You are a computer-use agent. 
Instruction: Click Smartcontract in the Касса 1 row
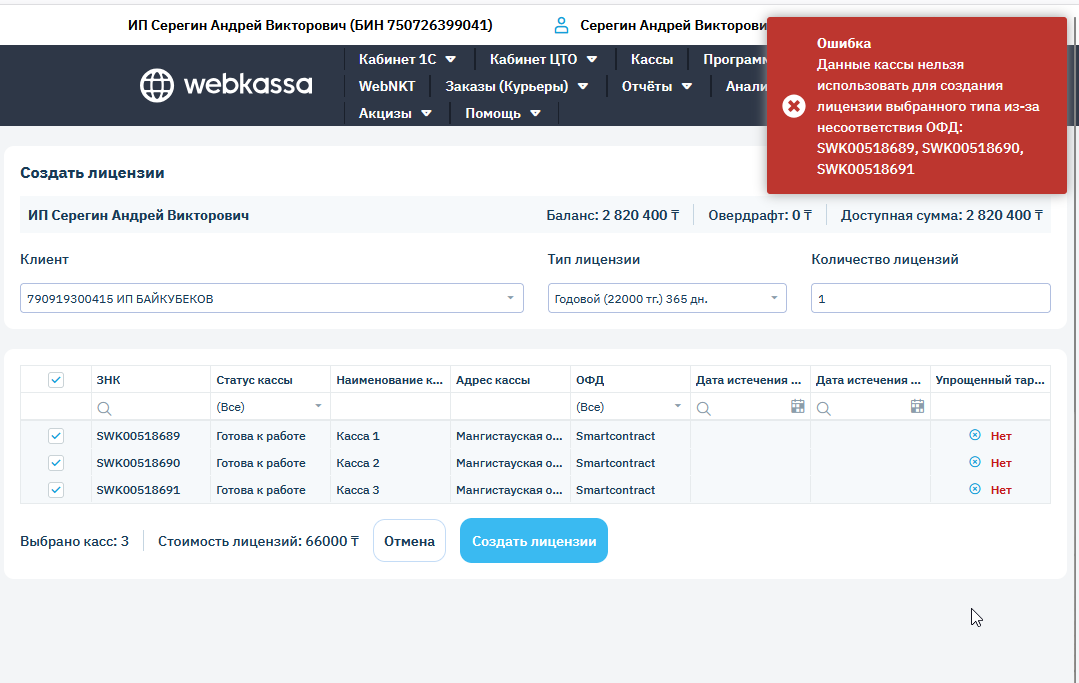pos(615,436)
